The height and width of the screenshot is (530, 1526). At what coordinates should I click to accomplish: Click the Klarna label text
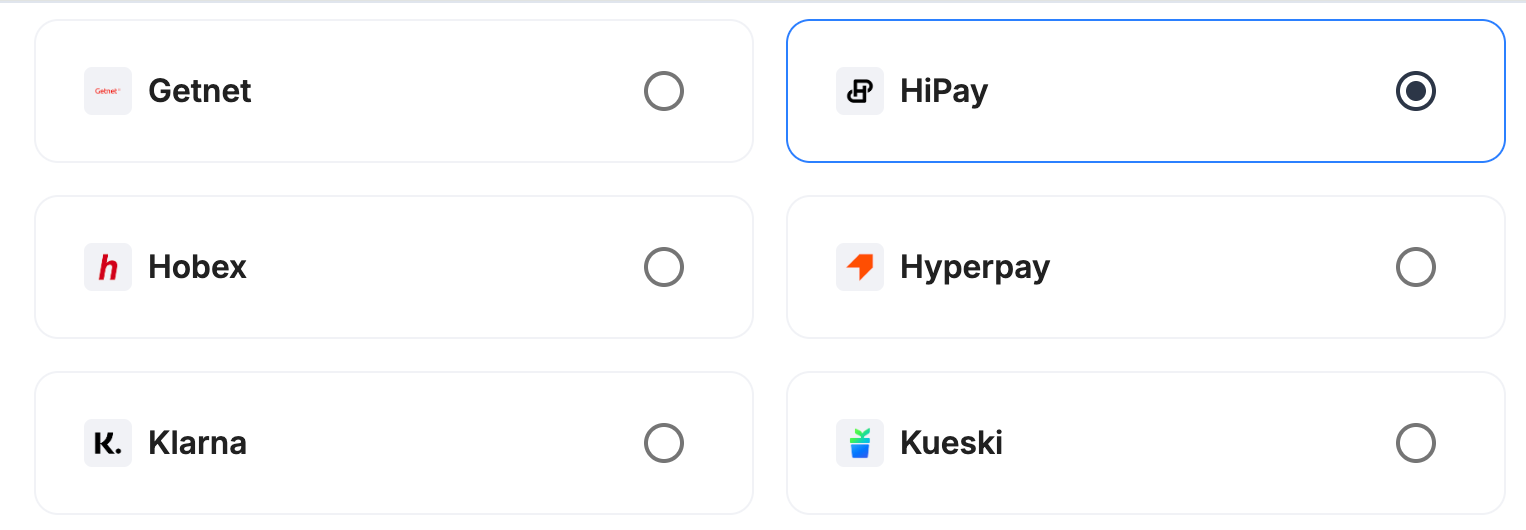(x=198, y=443)
